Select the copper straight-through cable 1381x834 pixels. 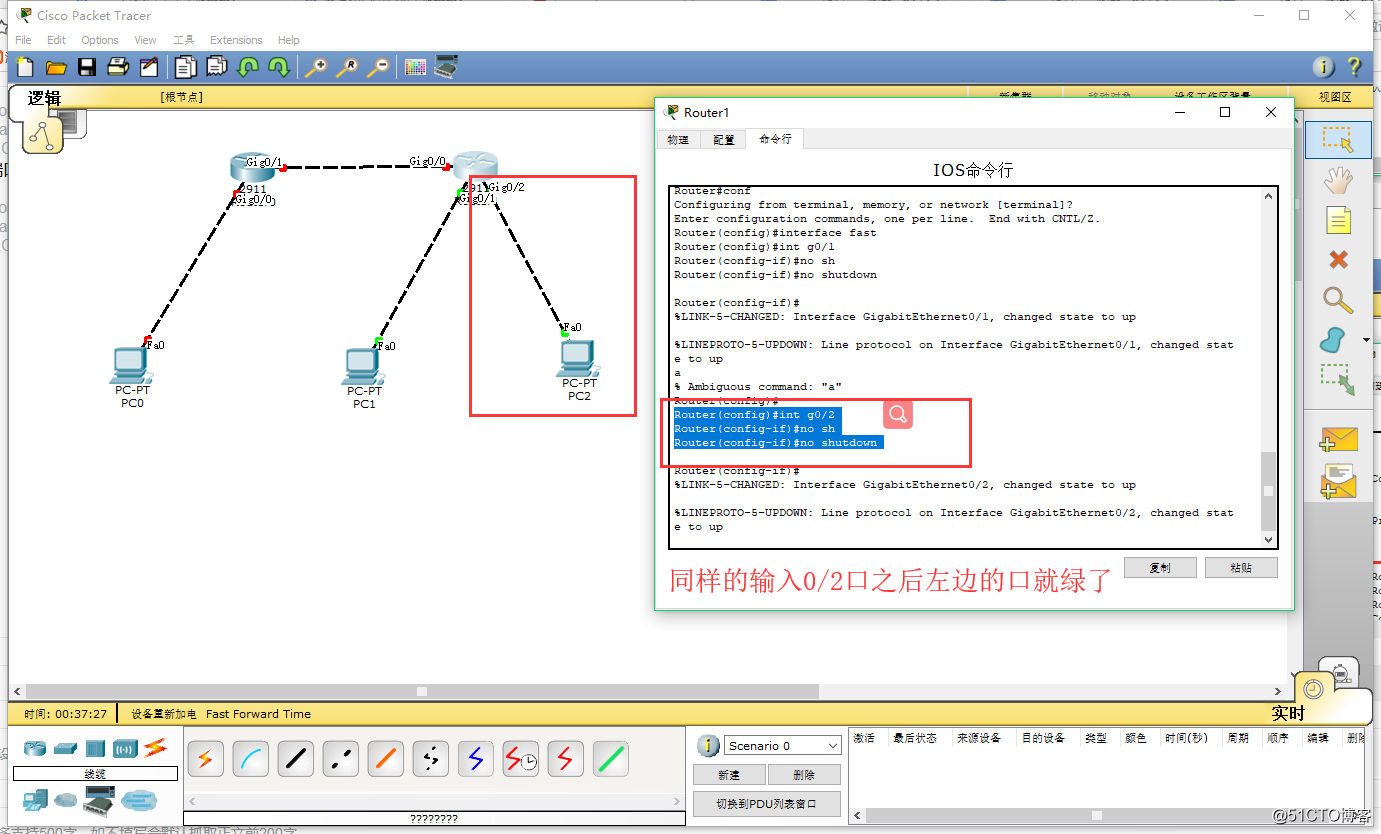pyautogui.click(x=296, y=759)
